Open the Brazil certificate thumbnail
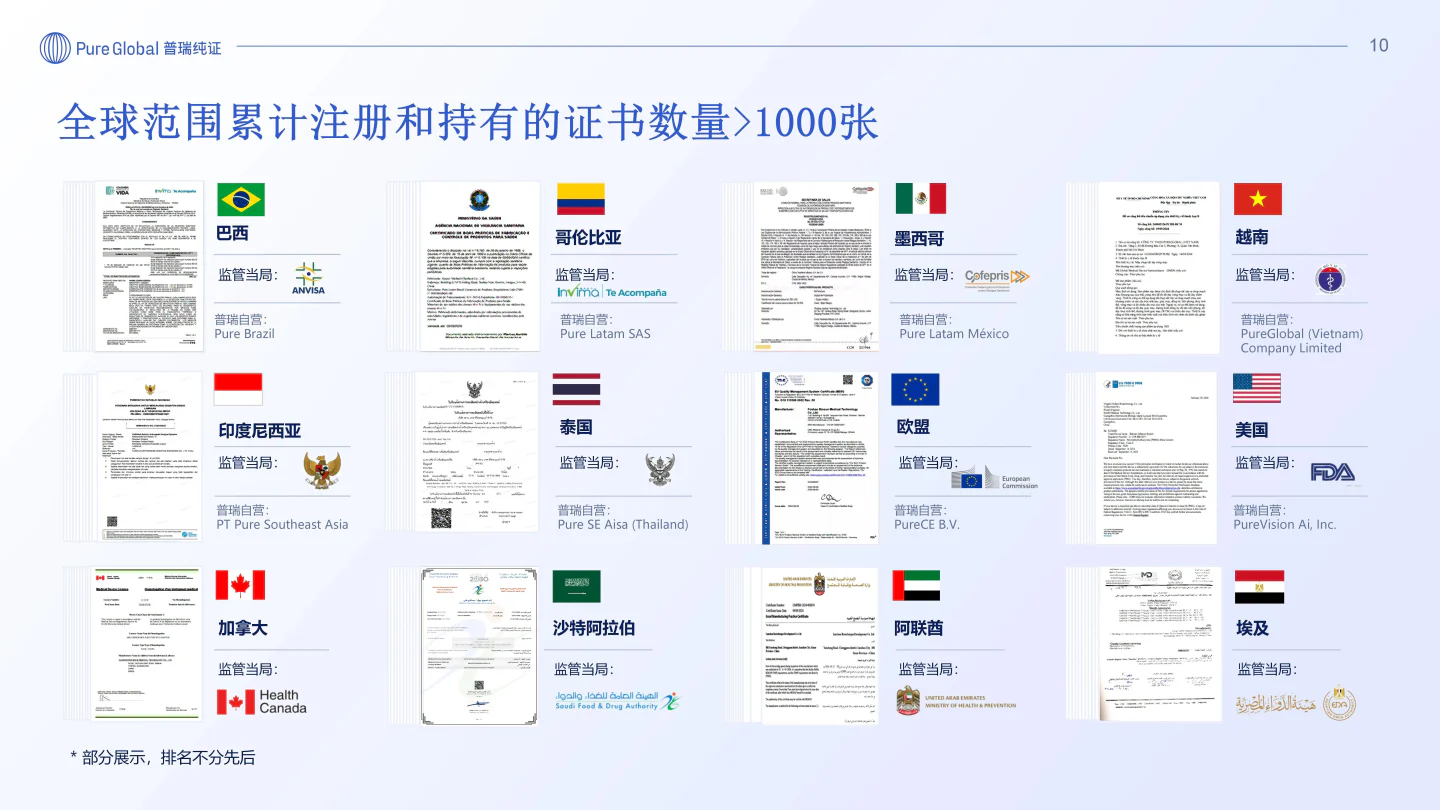Image resolution: width=1440 pixels, height=810 pixels. (x=148, y=266)
